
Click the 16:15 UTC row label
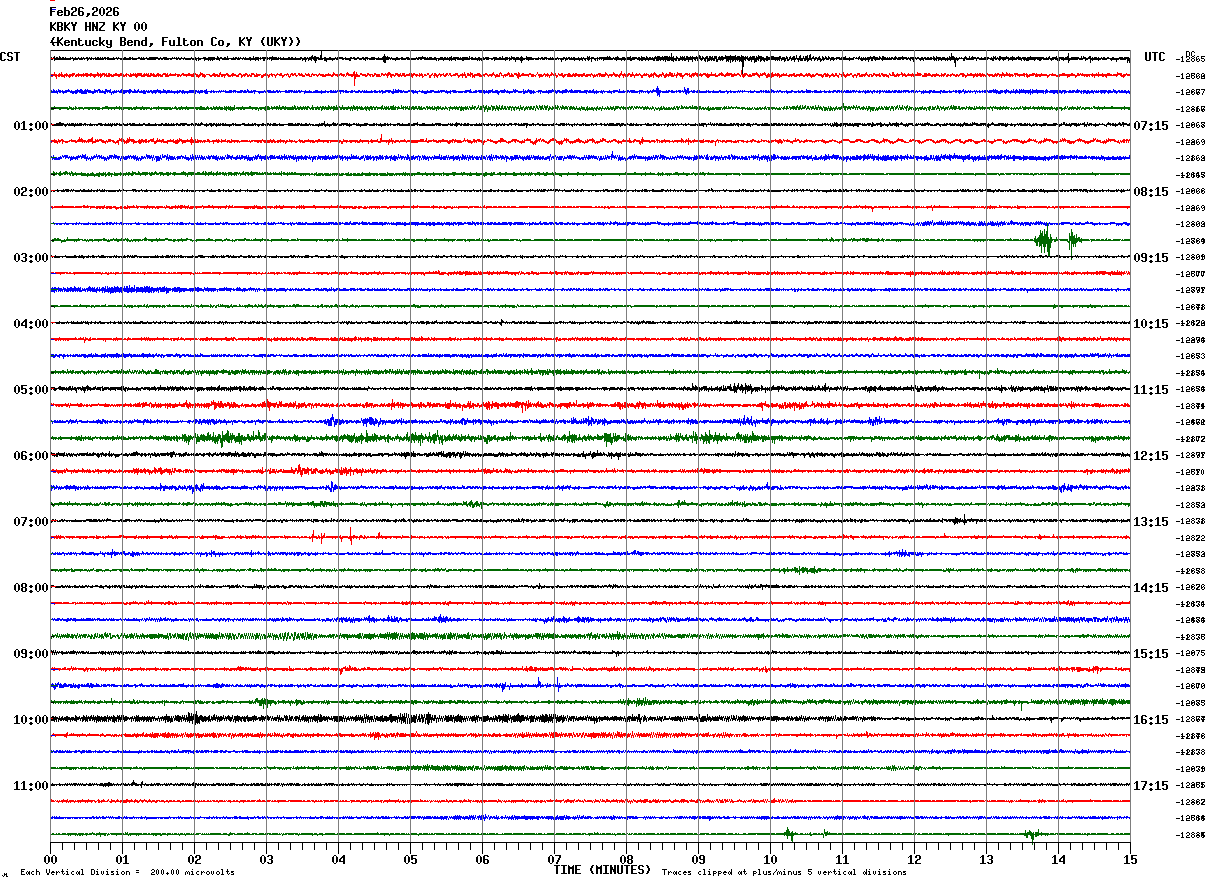coord(1151,720)
